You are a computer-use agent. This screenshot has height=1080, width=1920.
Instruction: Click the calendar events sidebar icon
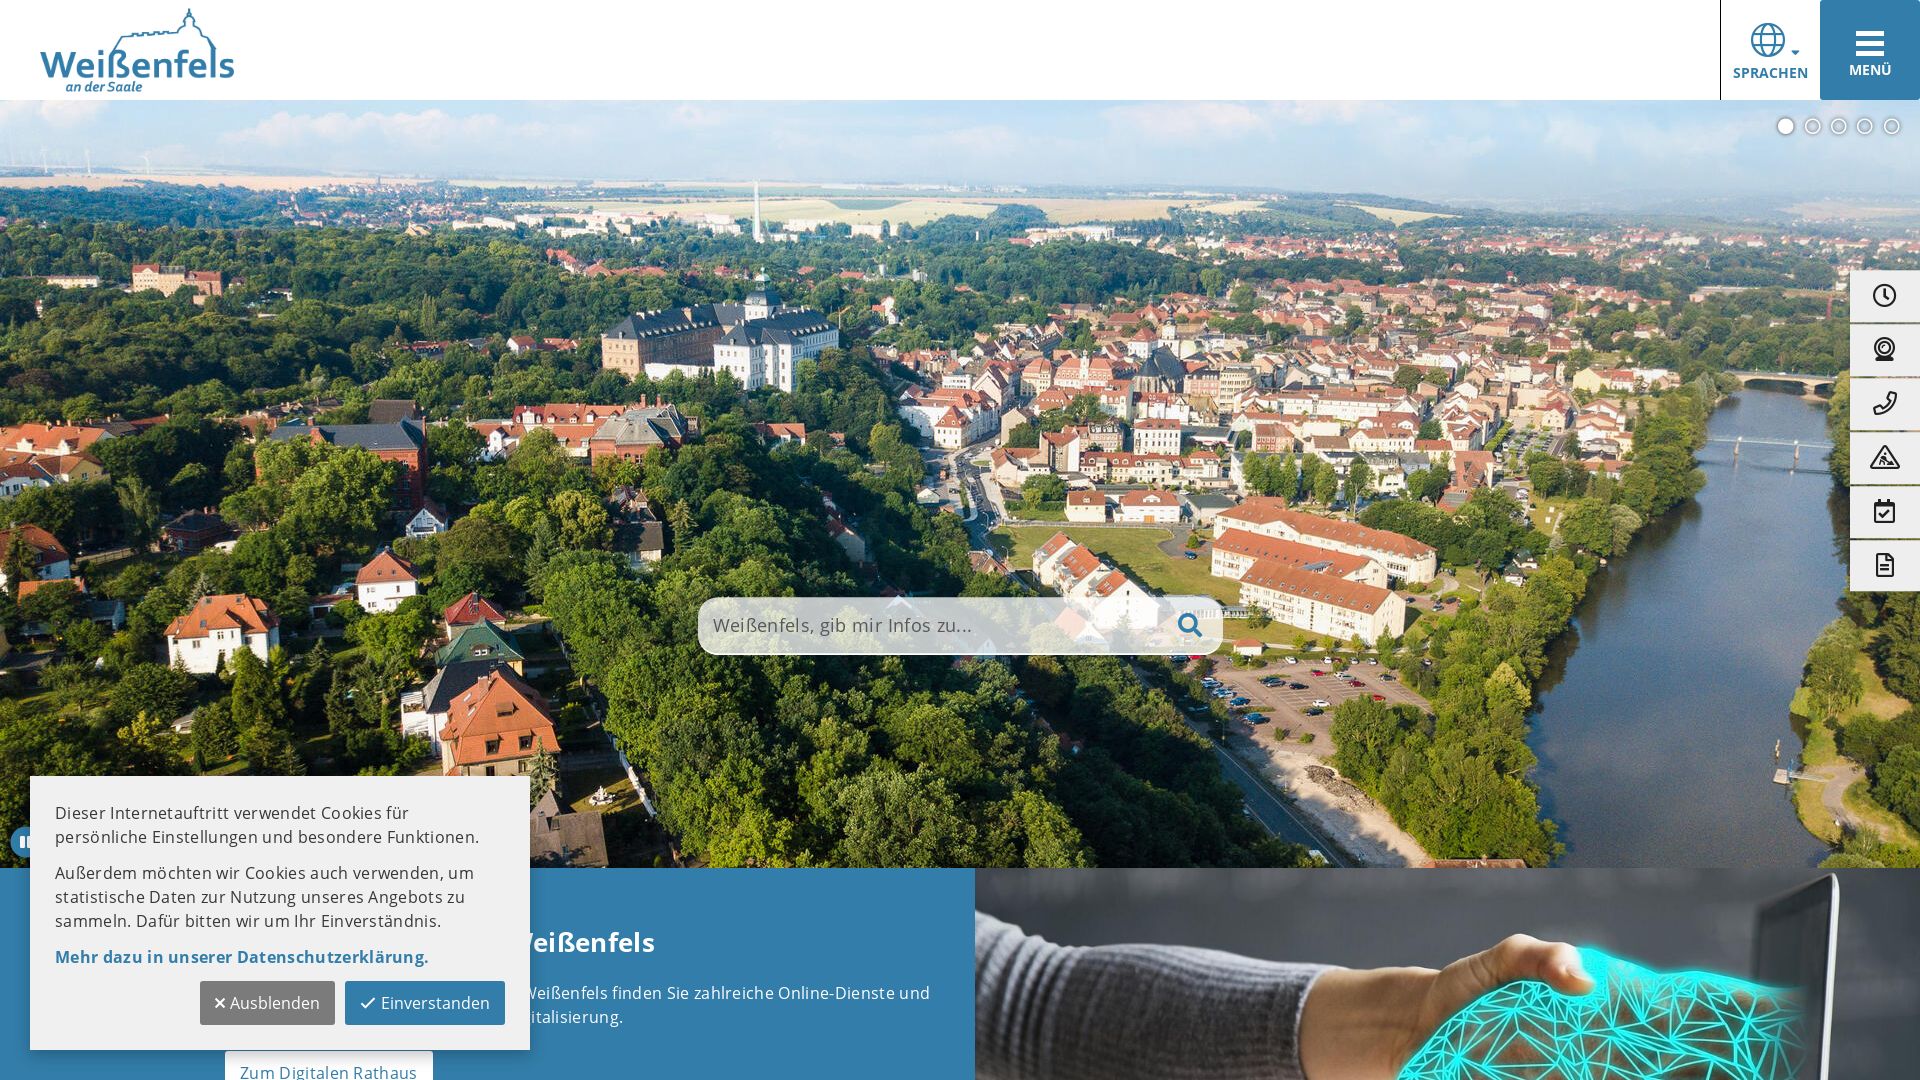(1884, 512)
